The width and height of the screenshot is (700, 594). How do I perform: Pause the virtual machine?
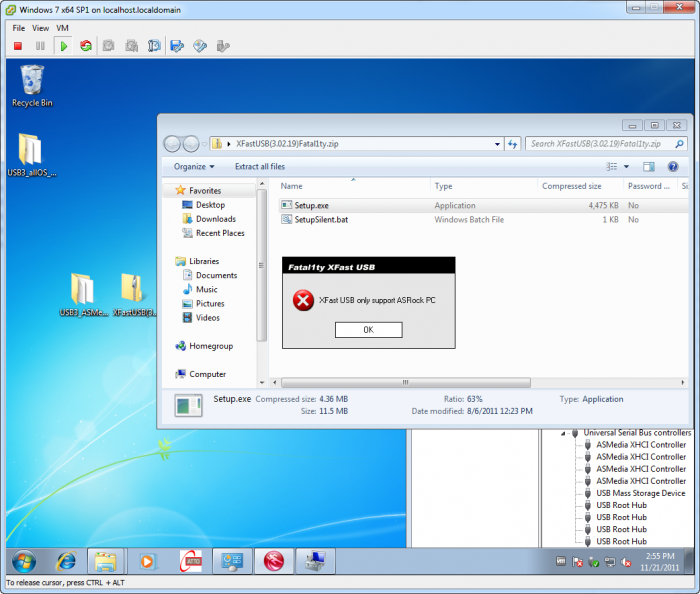click(x=40, y=46)
